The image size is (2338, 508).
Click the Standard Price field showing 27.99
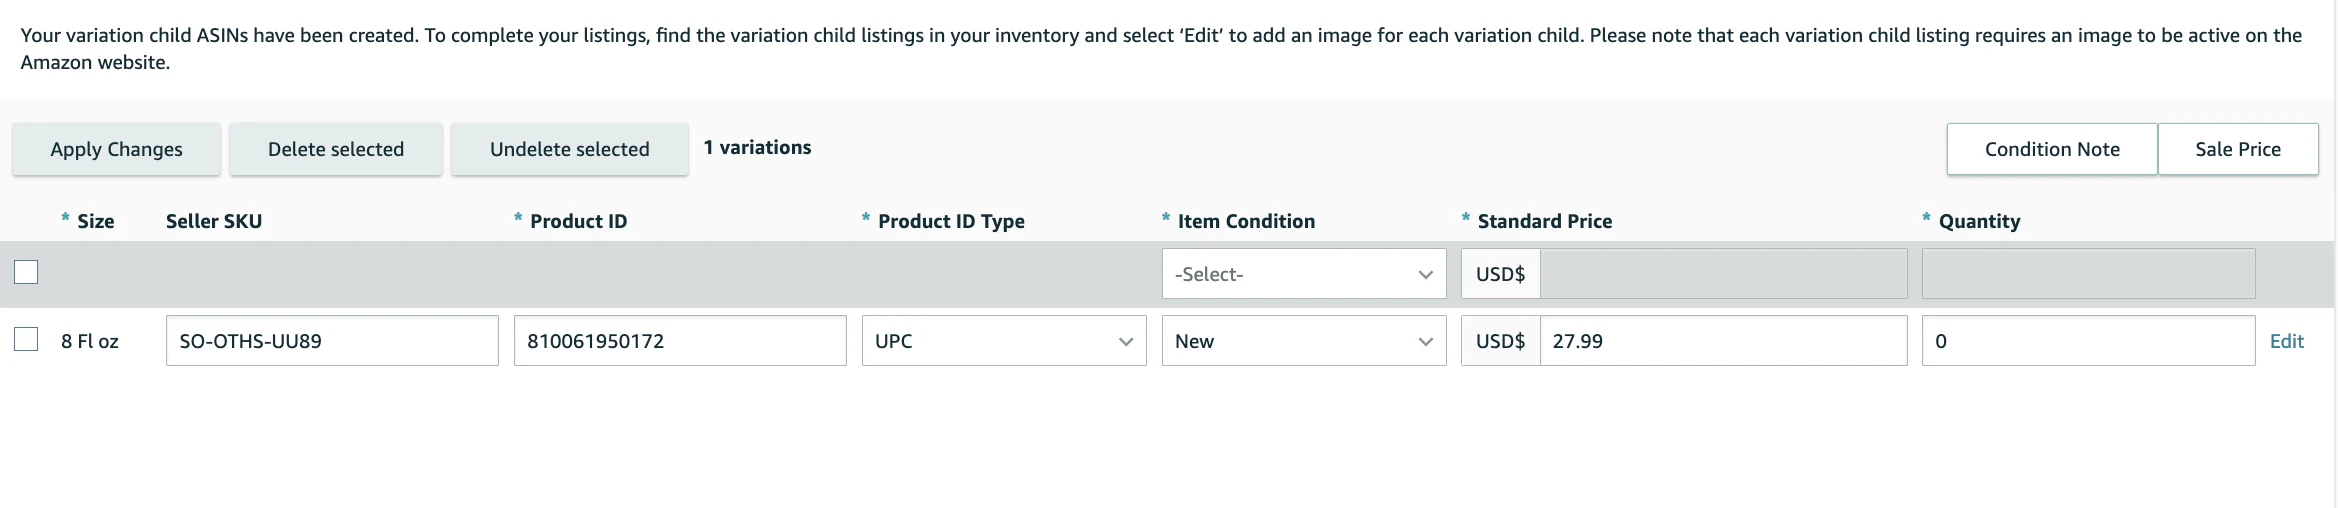[1724, 341]
